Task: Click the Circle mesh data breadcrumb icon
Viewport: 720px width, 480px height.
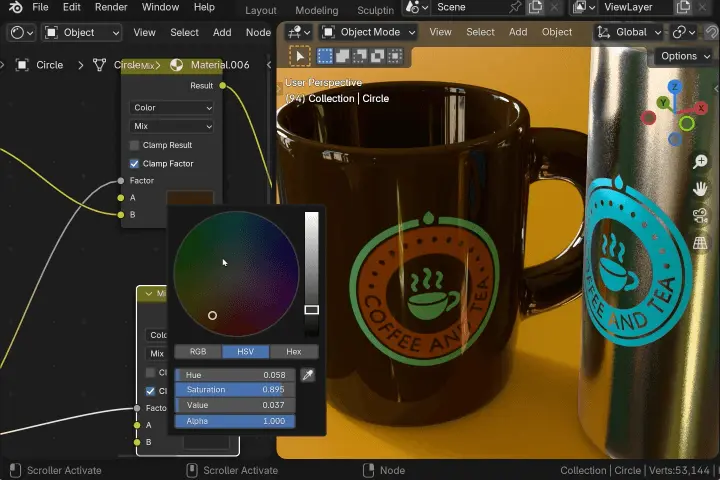Action: pos(99,65)
